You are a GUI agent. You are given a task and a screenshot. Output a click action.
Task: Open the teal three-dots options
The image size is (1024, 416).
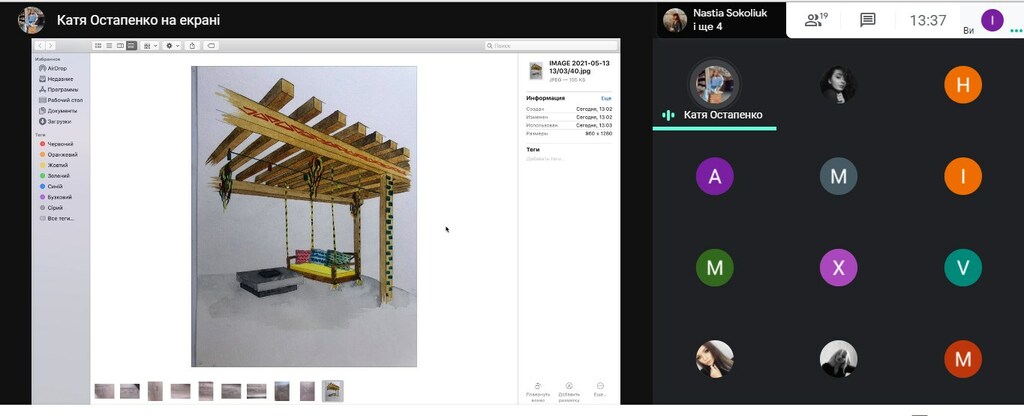click(1016, 29)
